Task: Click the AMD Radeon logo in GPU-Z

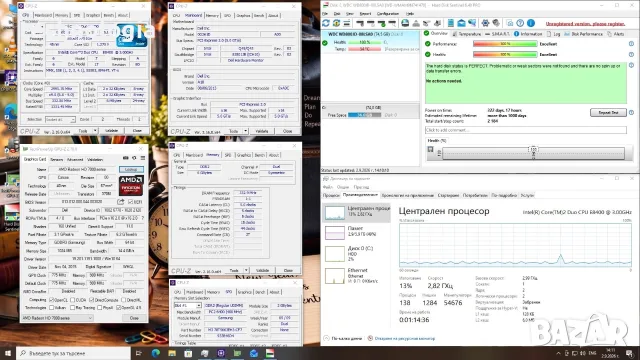Action: pyautogui.click(x=131, y=185)
